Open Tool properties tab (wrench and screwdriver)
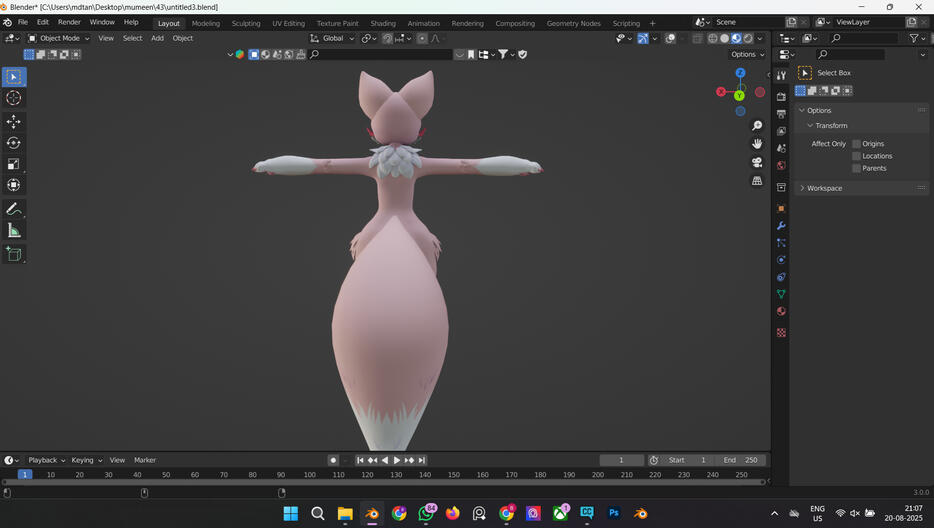This screenshot has width=934, height=528. tap(782, 75)
